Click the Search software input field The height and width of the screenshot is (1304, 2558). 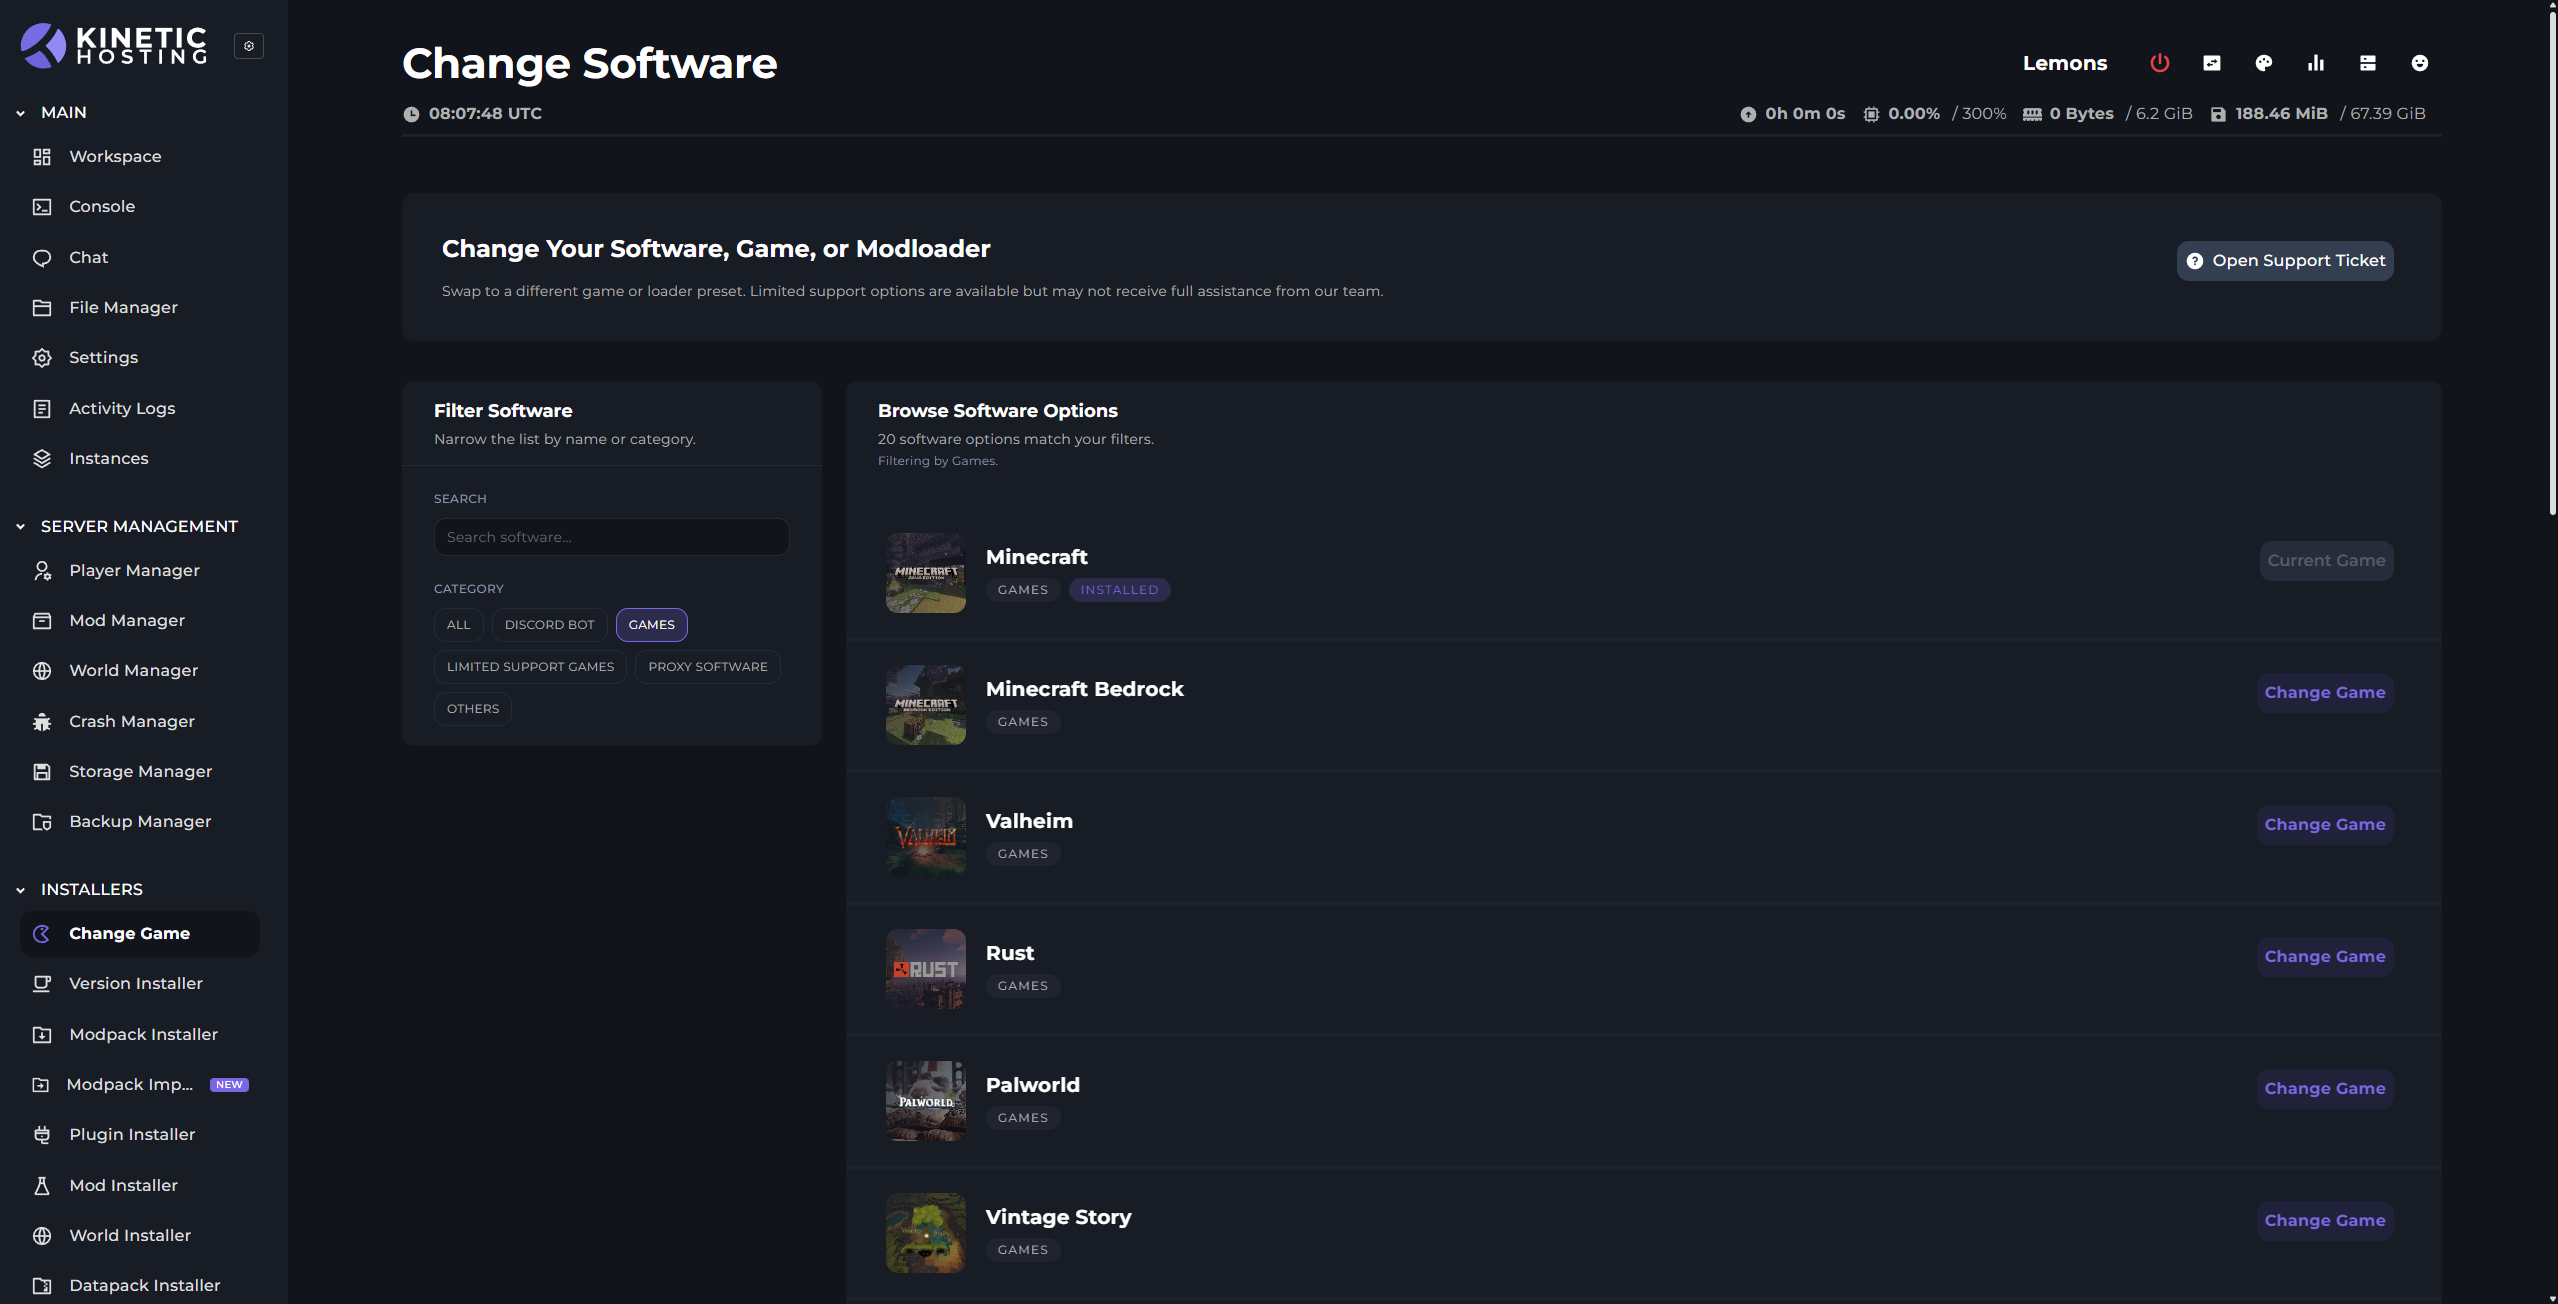tap(611, 537)
